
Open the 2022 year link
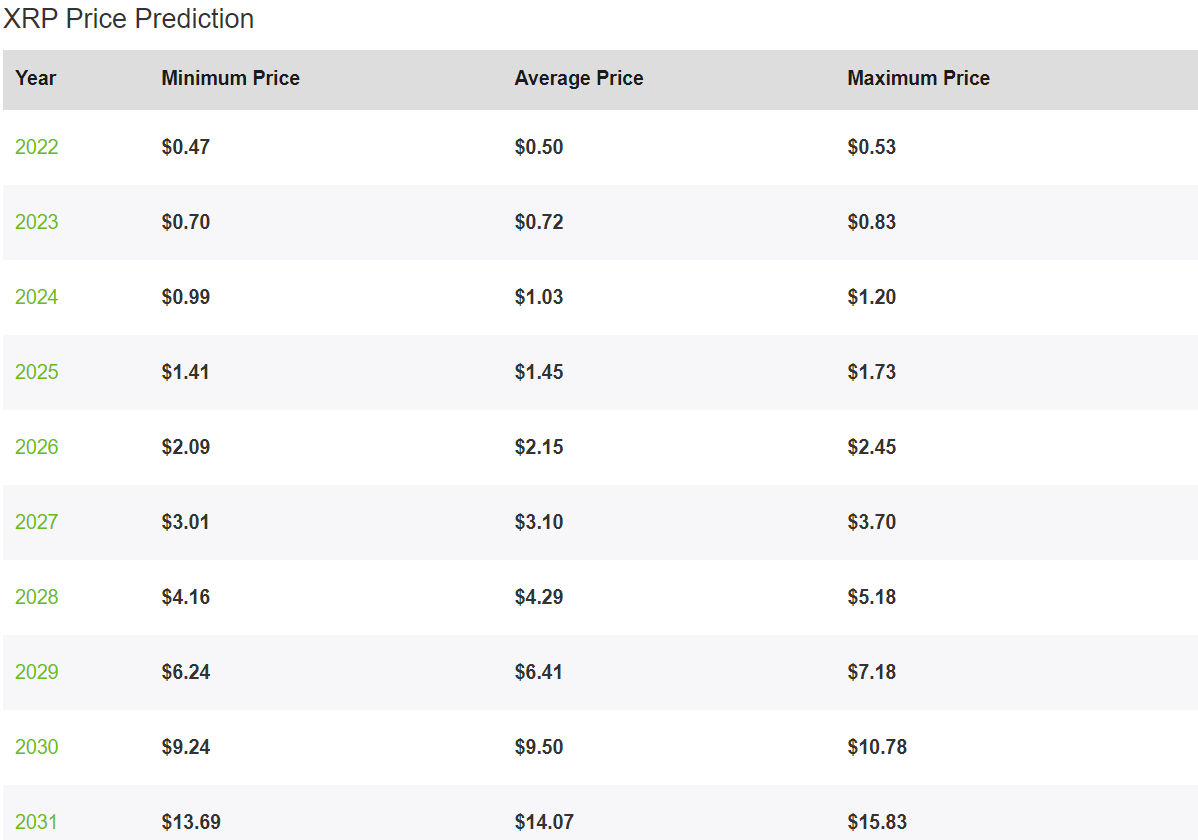[37, 147]
